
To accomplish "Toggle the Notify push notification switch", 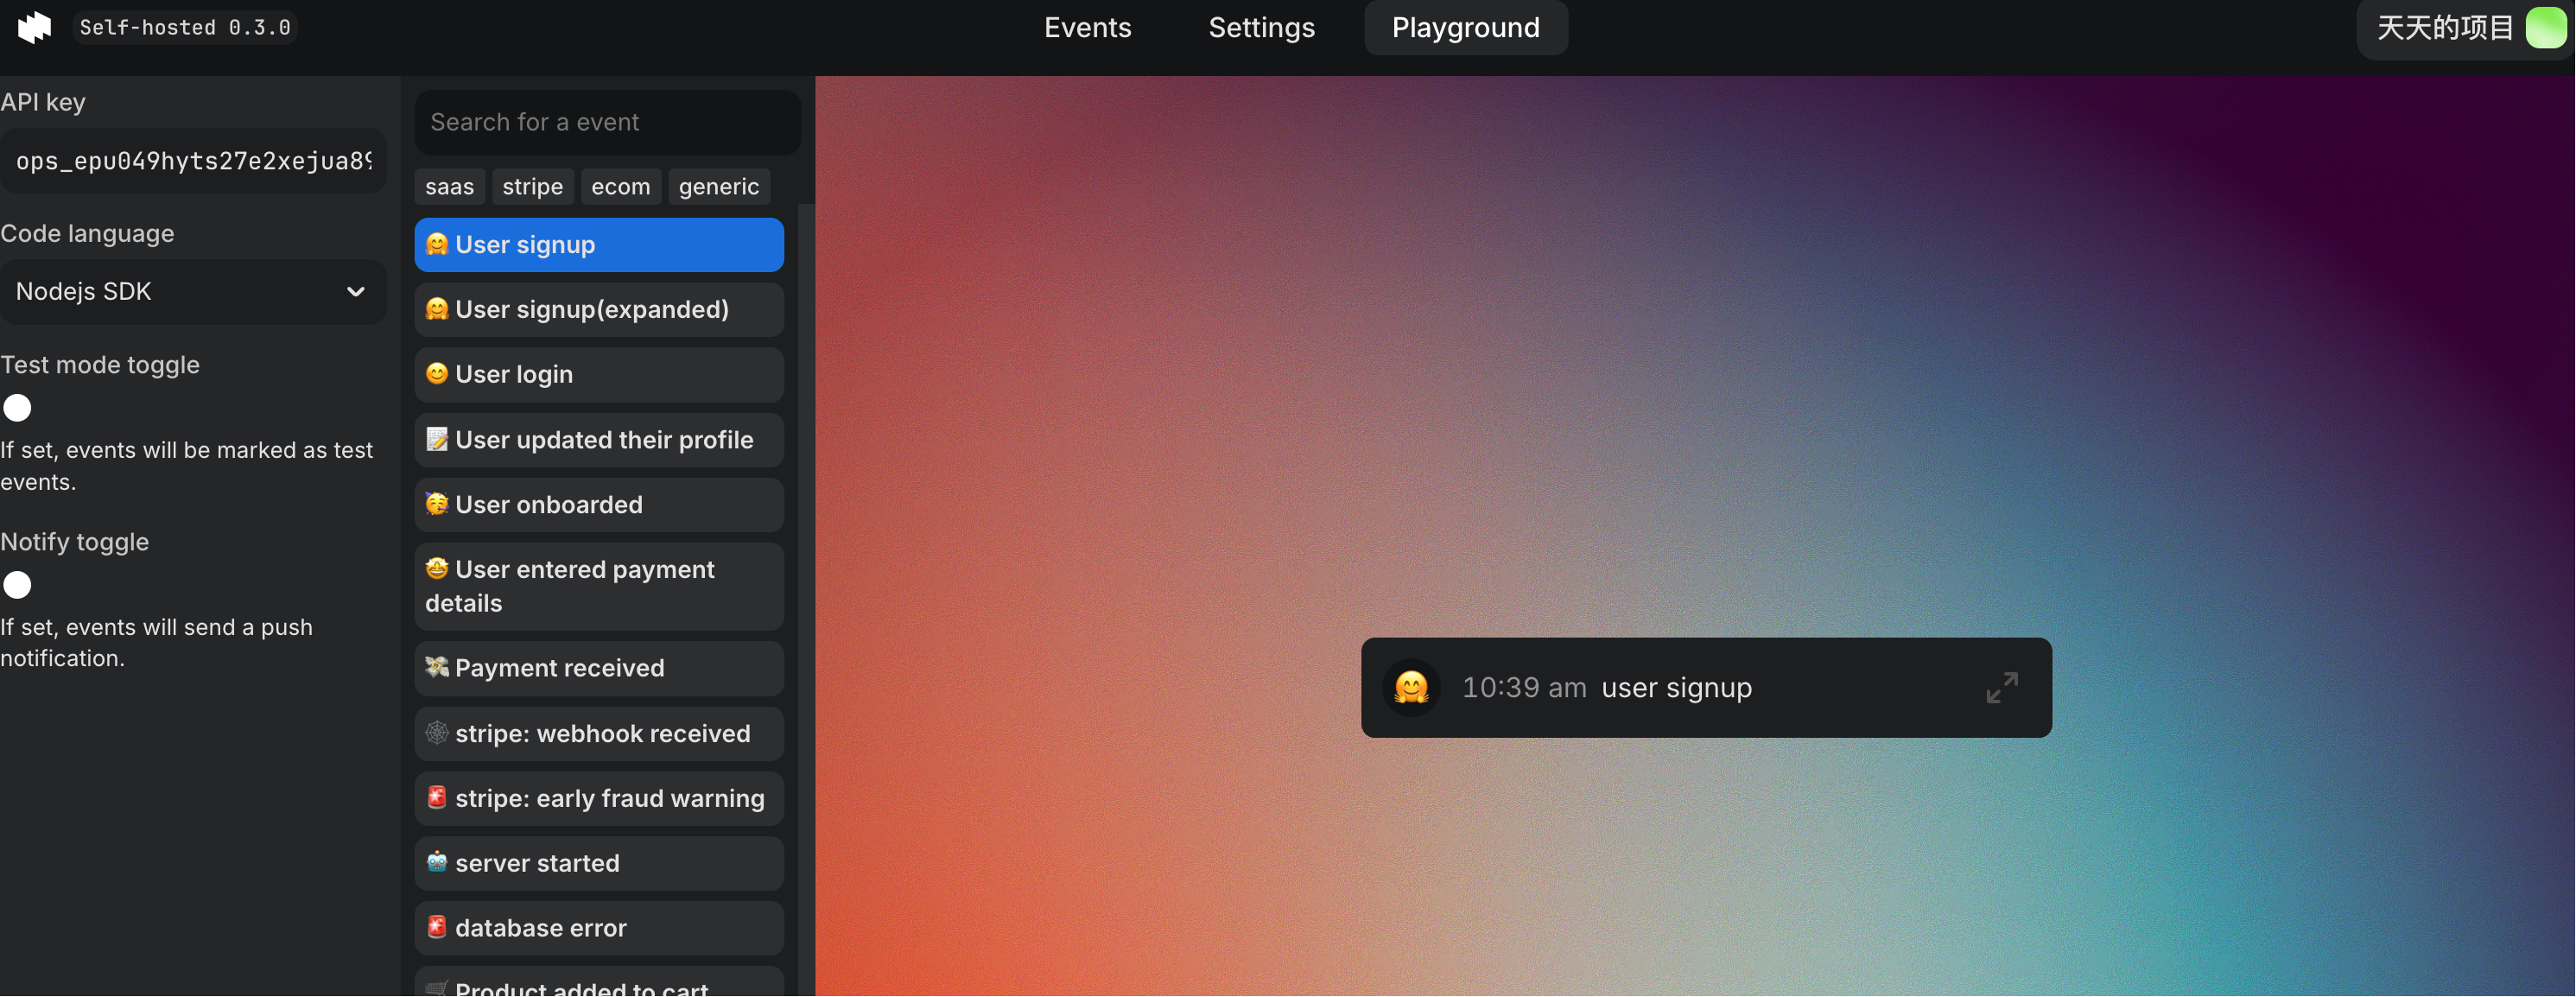I will pyautogui.click(x=18, y=585).
